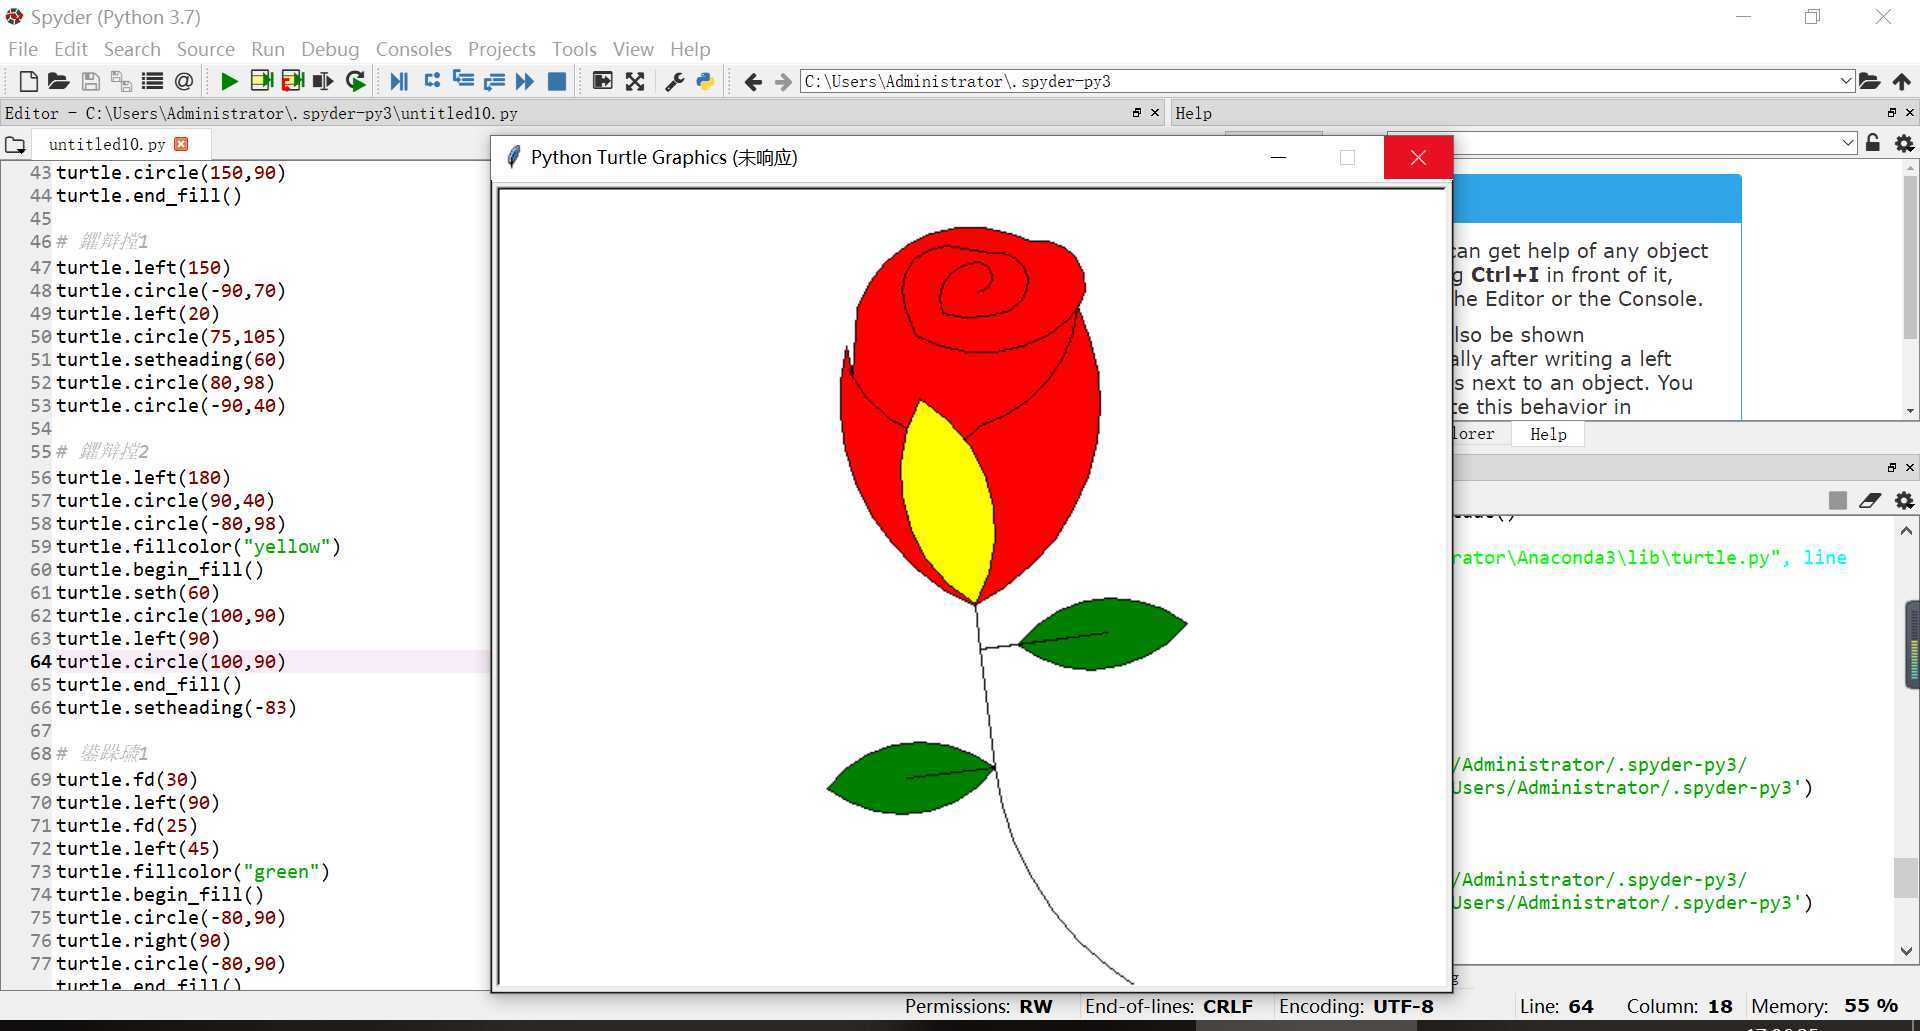
Task: Go forward with the right arrow icon
Action: [783, 82]
